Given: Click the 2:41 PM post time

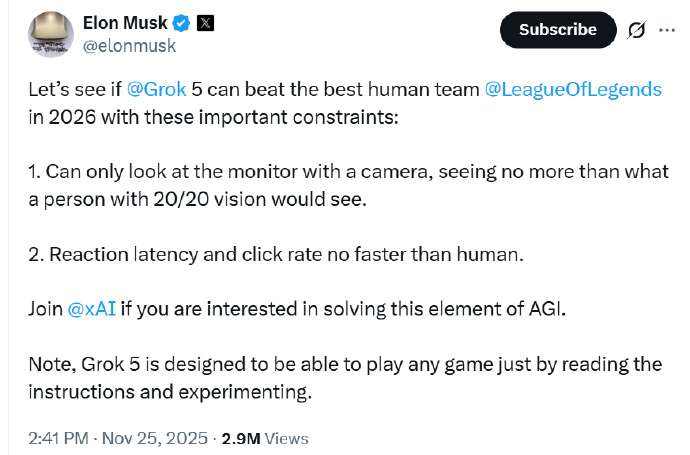Looking at the screenshot, I should click(58, 438).
